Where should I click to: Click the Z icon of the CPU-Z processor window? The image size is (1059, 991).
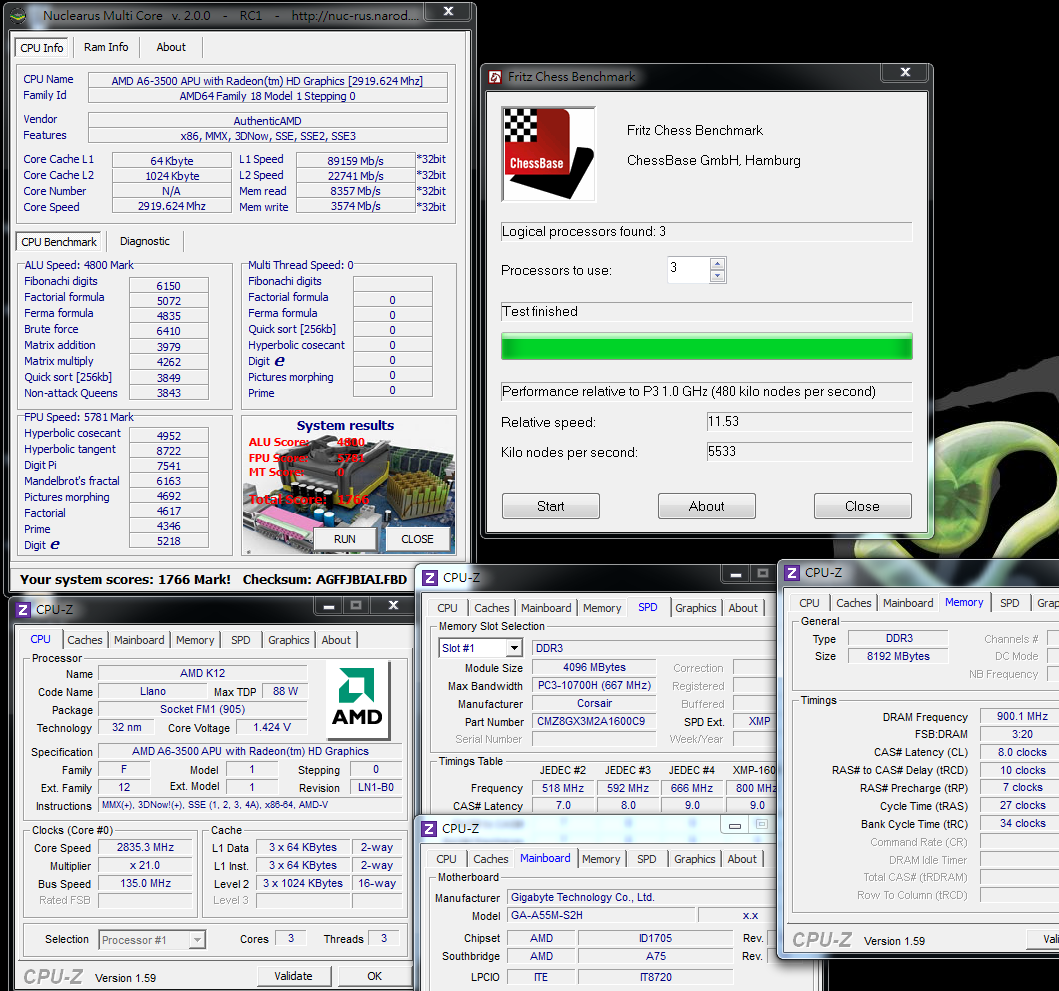coord(23,609)
